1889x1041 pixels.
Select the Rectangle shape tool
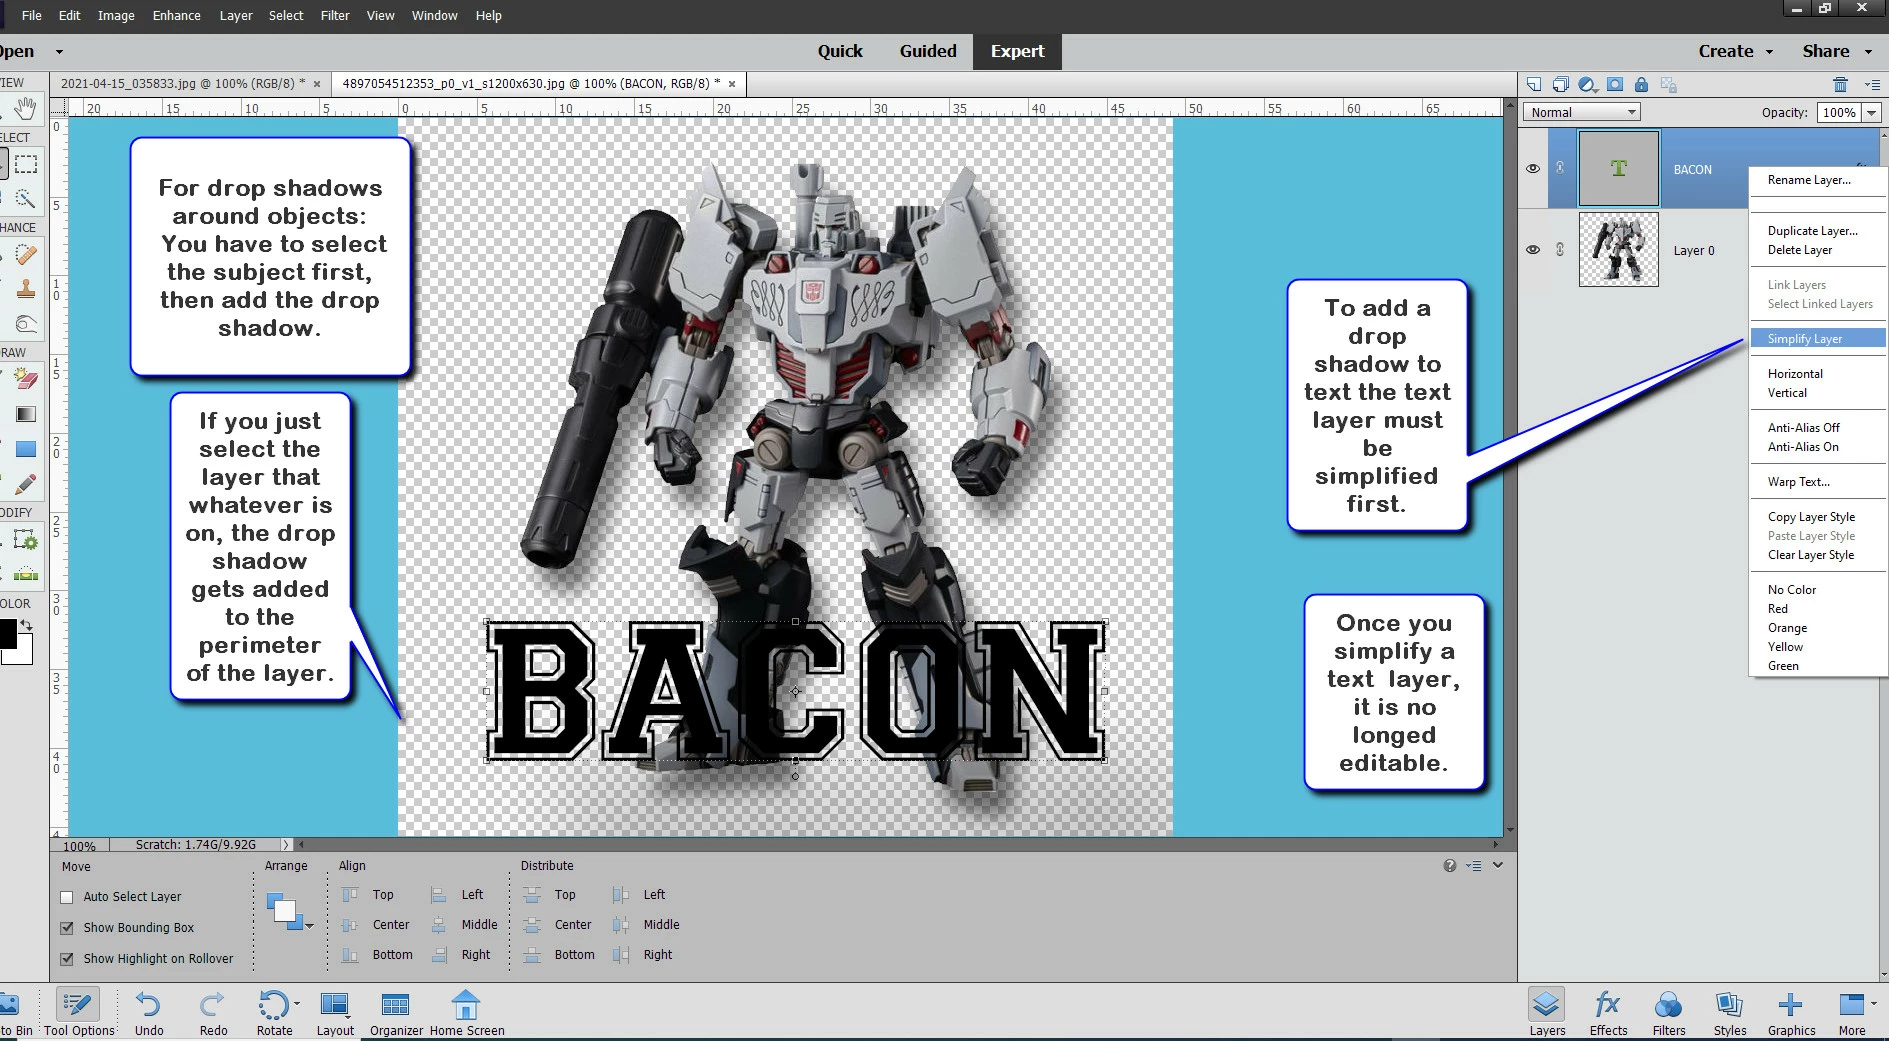pyautogui.click(x=26, y=449)
